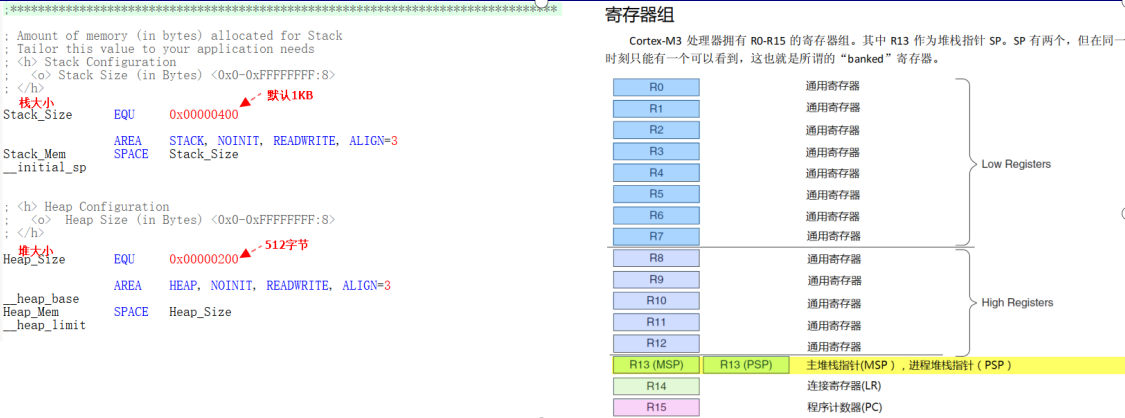The height and width of the screenshot is (418, 1125).
Task: Click SPACE keyword on the Heap_Mem line
Action: (x=131, y=312)
